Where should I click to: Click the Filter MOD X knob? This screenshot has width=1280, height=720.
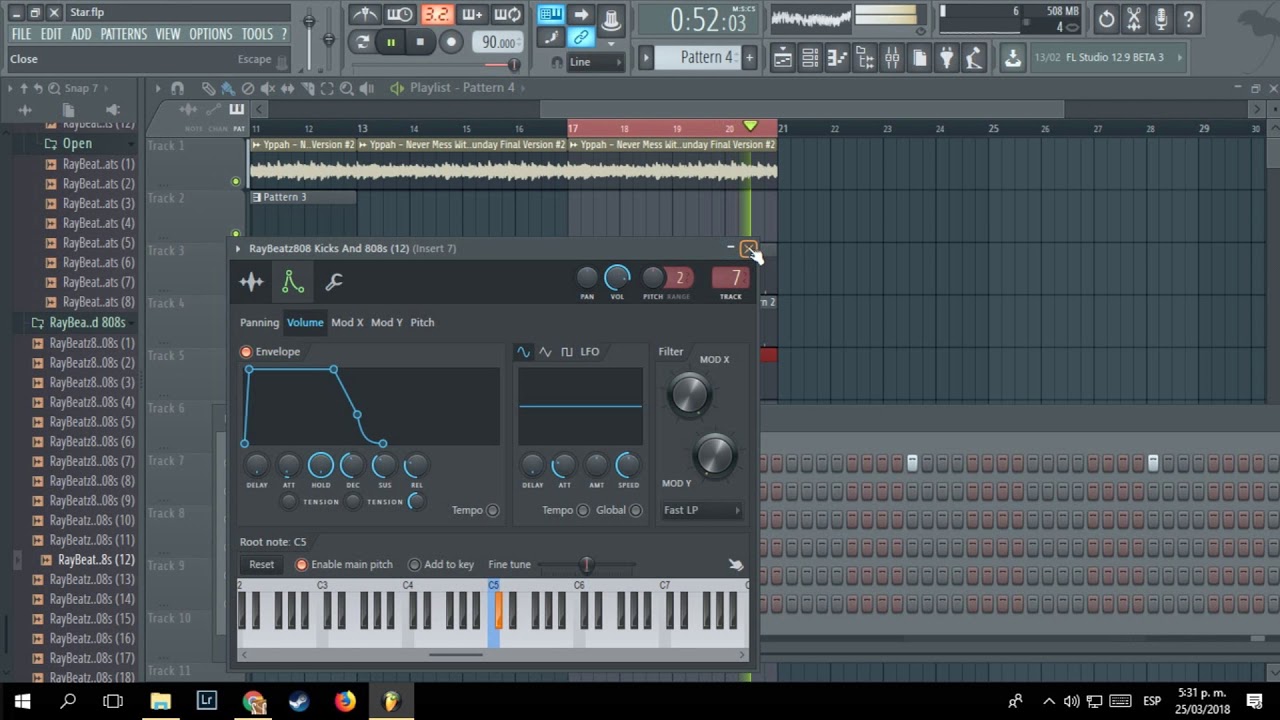689,394
